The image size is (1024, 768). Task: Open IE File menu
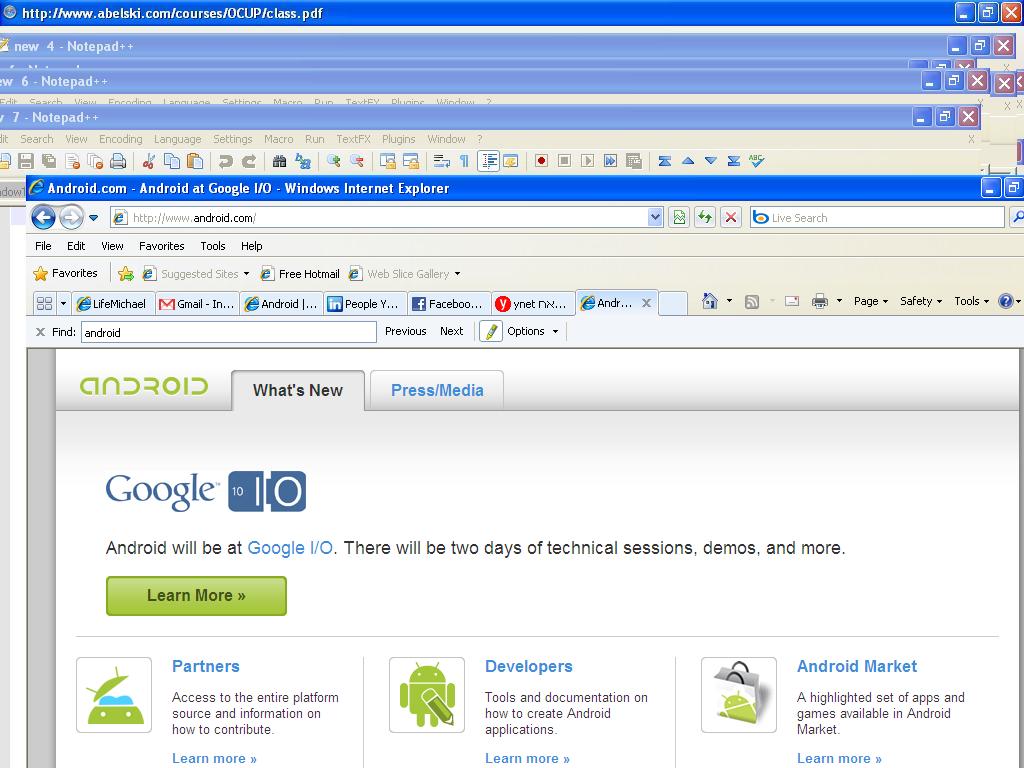click(x=43, y=246)
